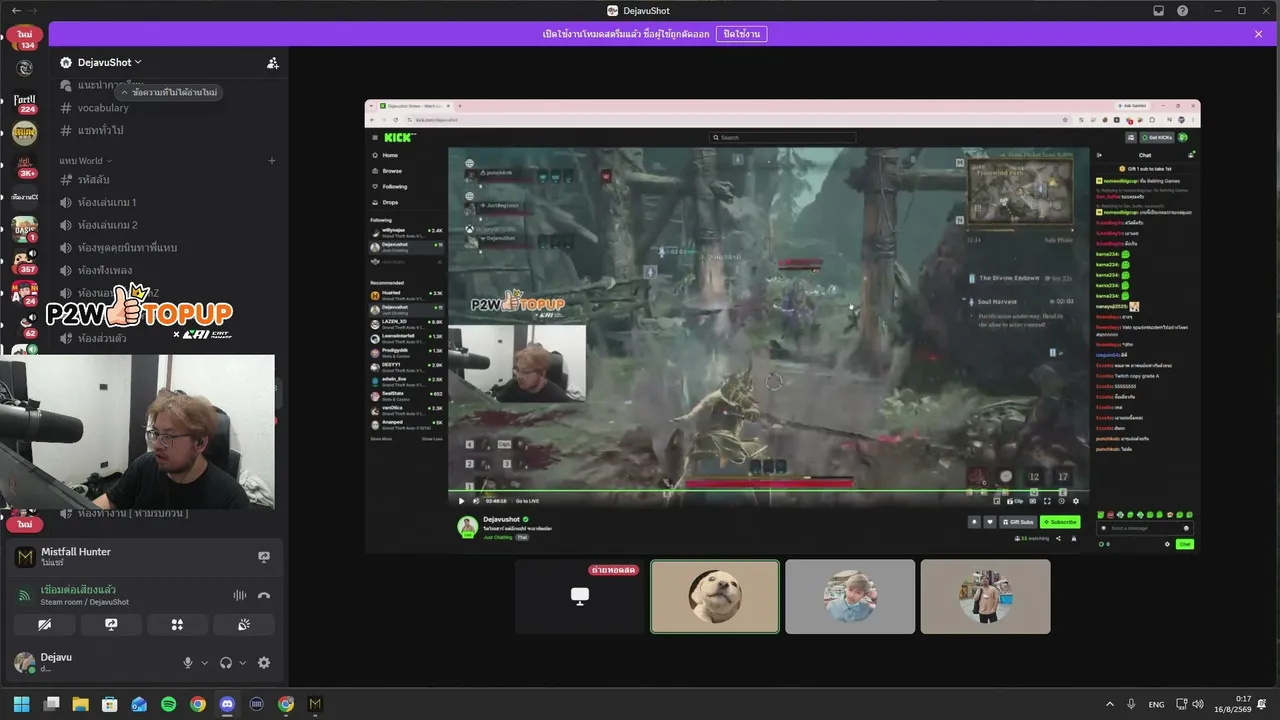This screenshot has height=720, width=1280.
Task: Open Dejavu user profile avatar
Action: click(x=23, y=663)
